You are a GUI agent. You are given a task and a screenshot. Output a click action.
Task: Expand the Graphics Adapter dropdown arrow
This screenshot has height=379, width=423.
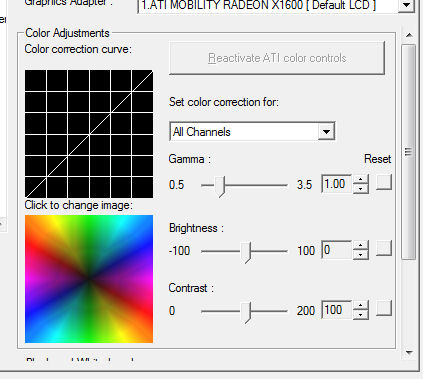click(x=406, y=5)
